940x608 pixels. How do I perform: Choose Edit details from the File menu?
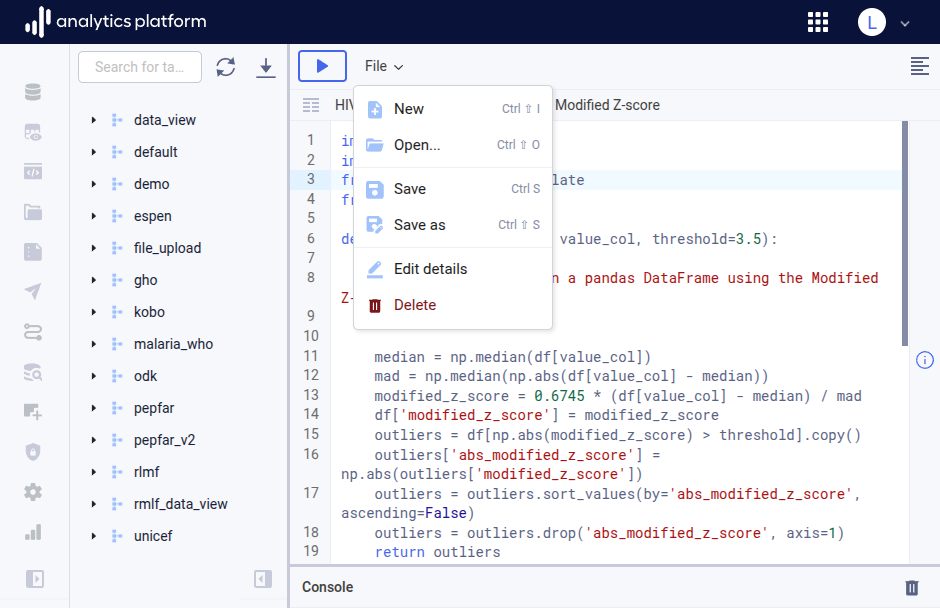coord(453,269)
